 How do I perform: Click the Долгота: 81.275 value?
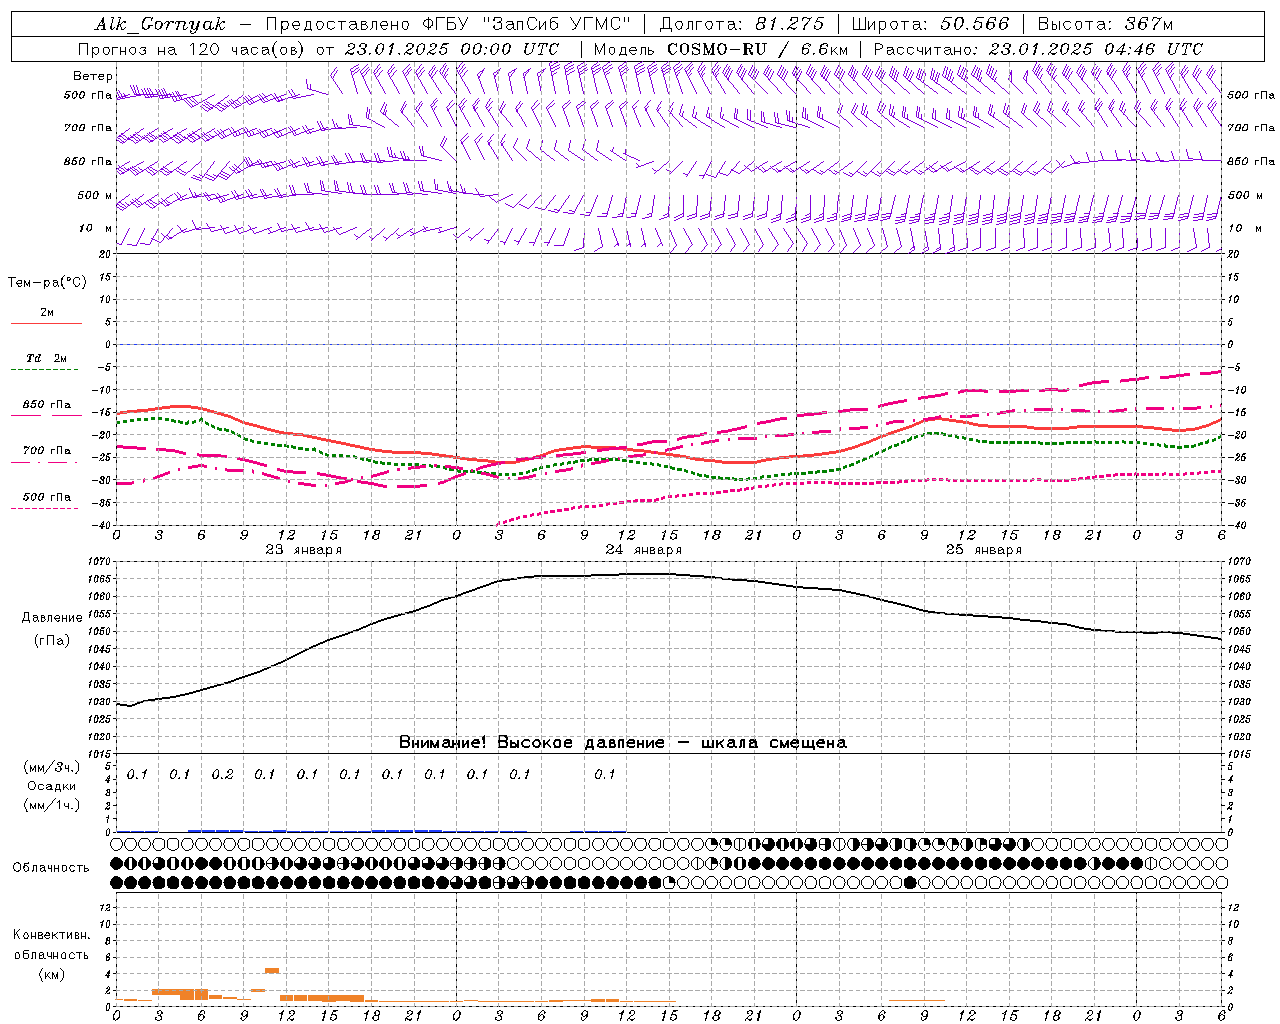(742, 24)
